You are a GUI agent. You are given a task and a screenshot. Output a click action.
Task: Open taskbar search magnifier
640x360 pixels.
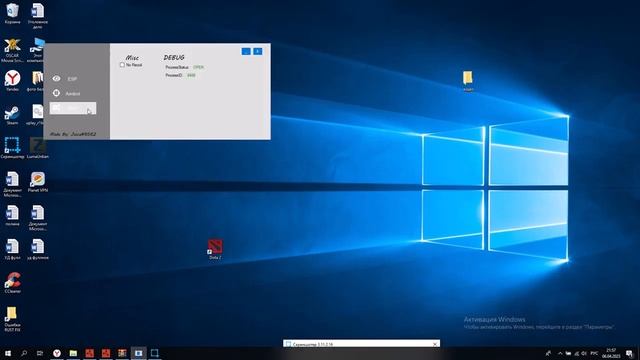coord(24,353)
